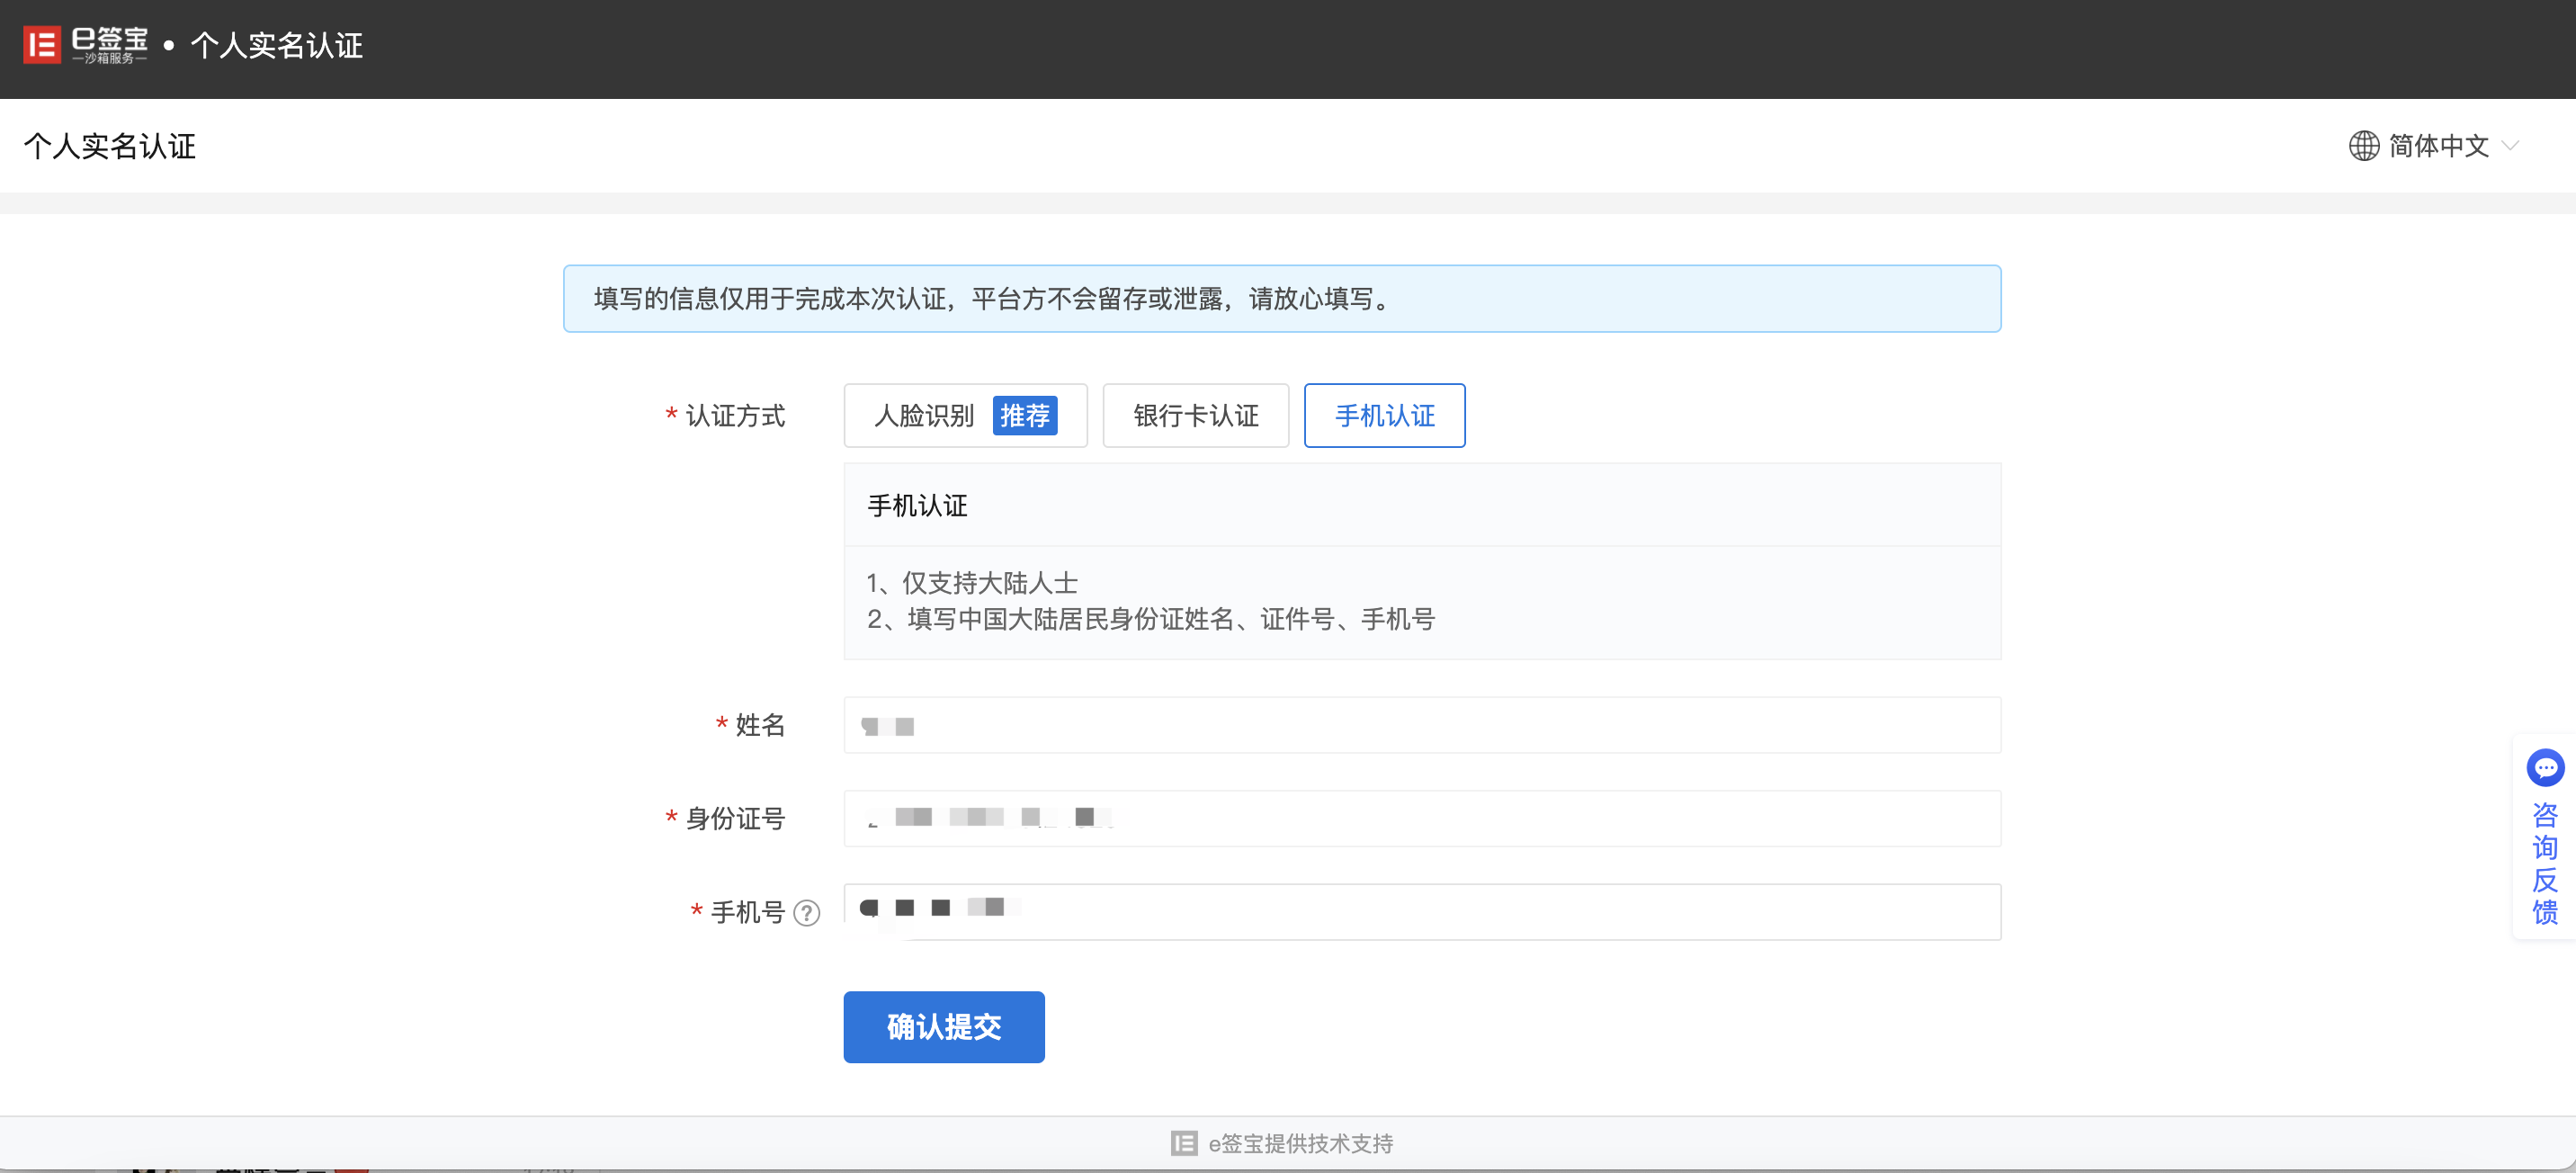Click the 身份证号 field label
This screenshot has width=2576, height=1173.
point(735,818)
